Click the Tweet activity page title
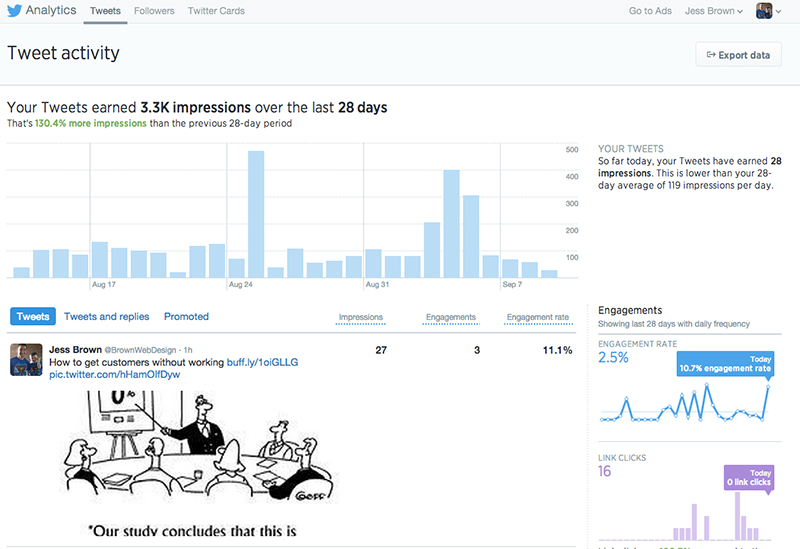 pos(63,53)
